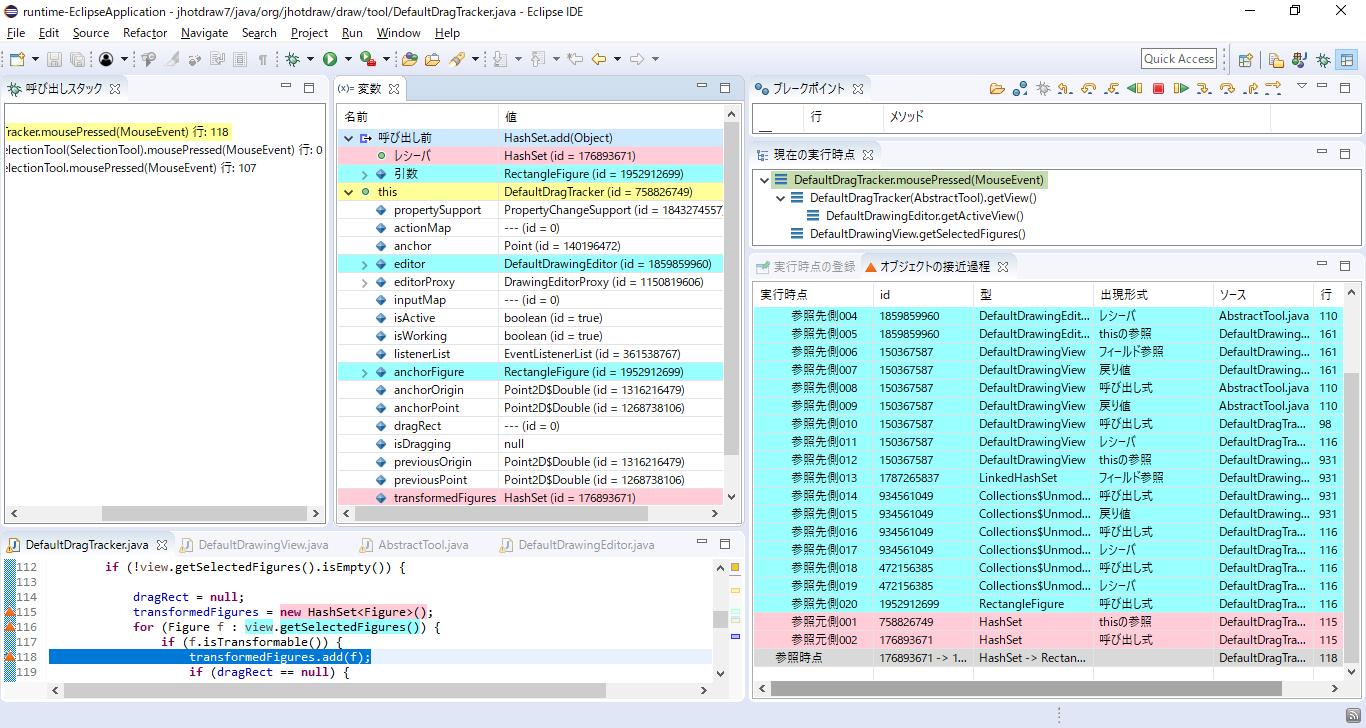Click the Quick Access search field
Viewport: 1366px width, 728px height.
[1179, 59]
